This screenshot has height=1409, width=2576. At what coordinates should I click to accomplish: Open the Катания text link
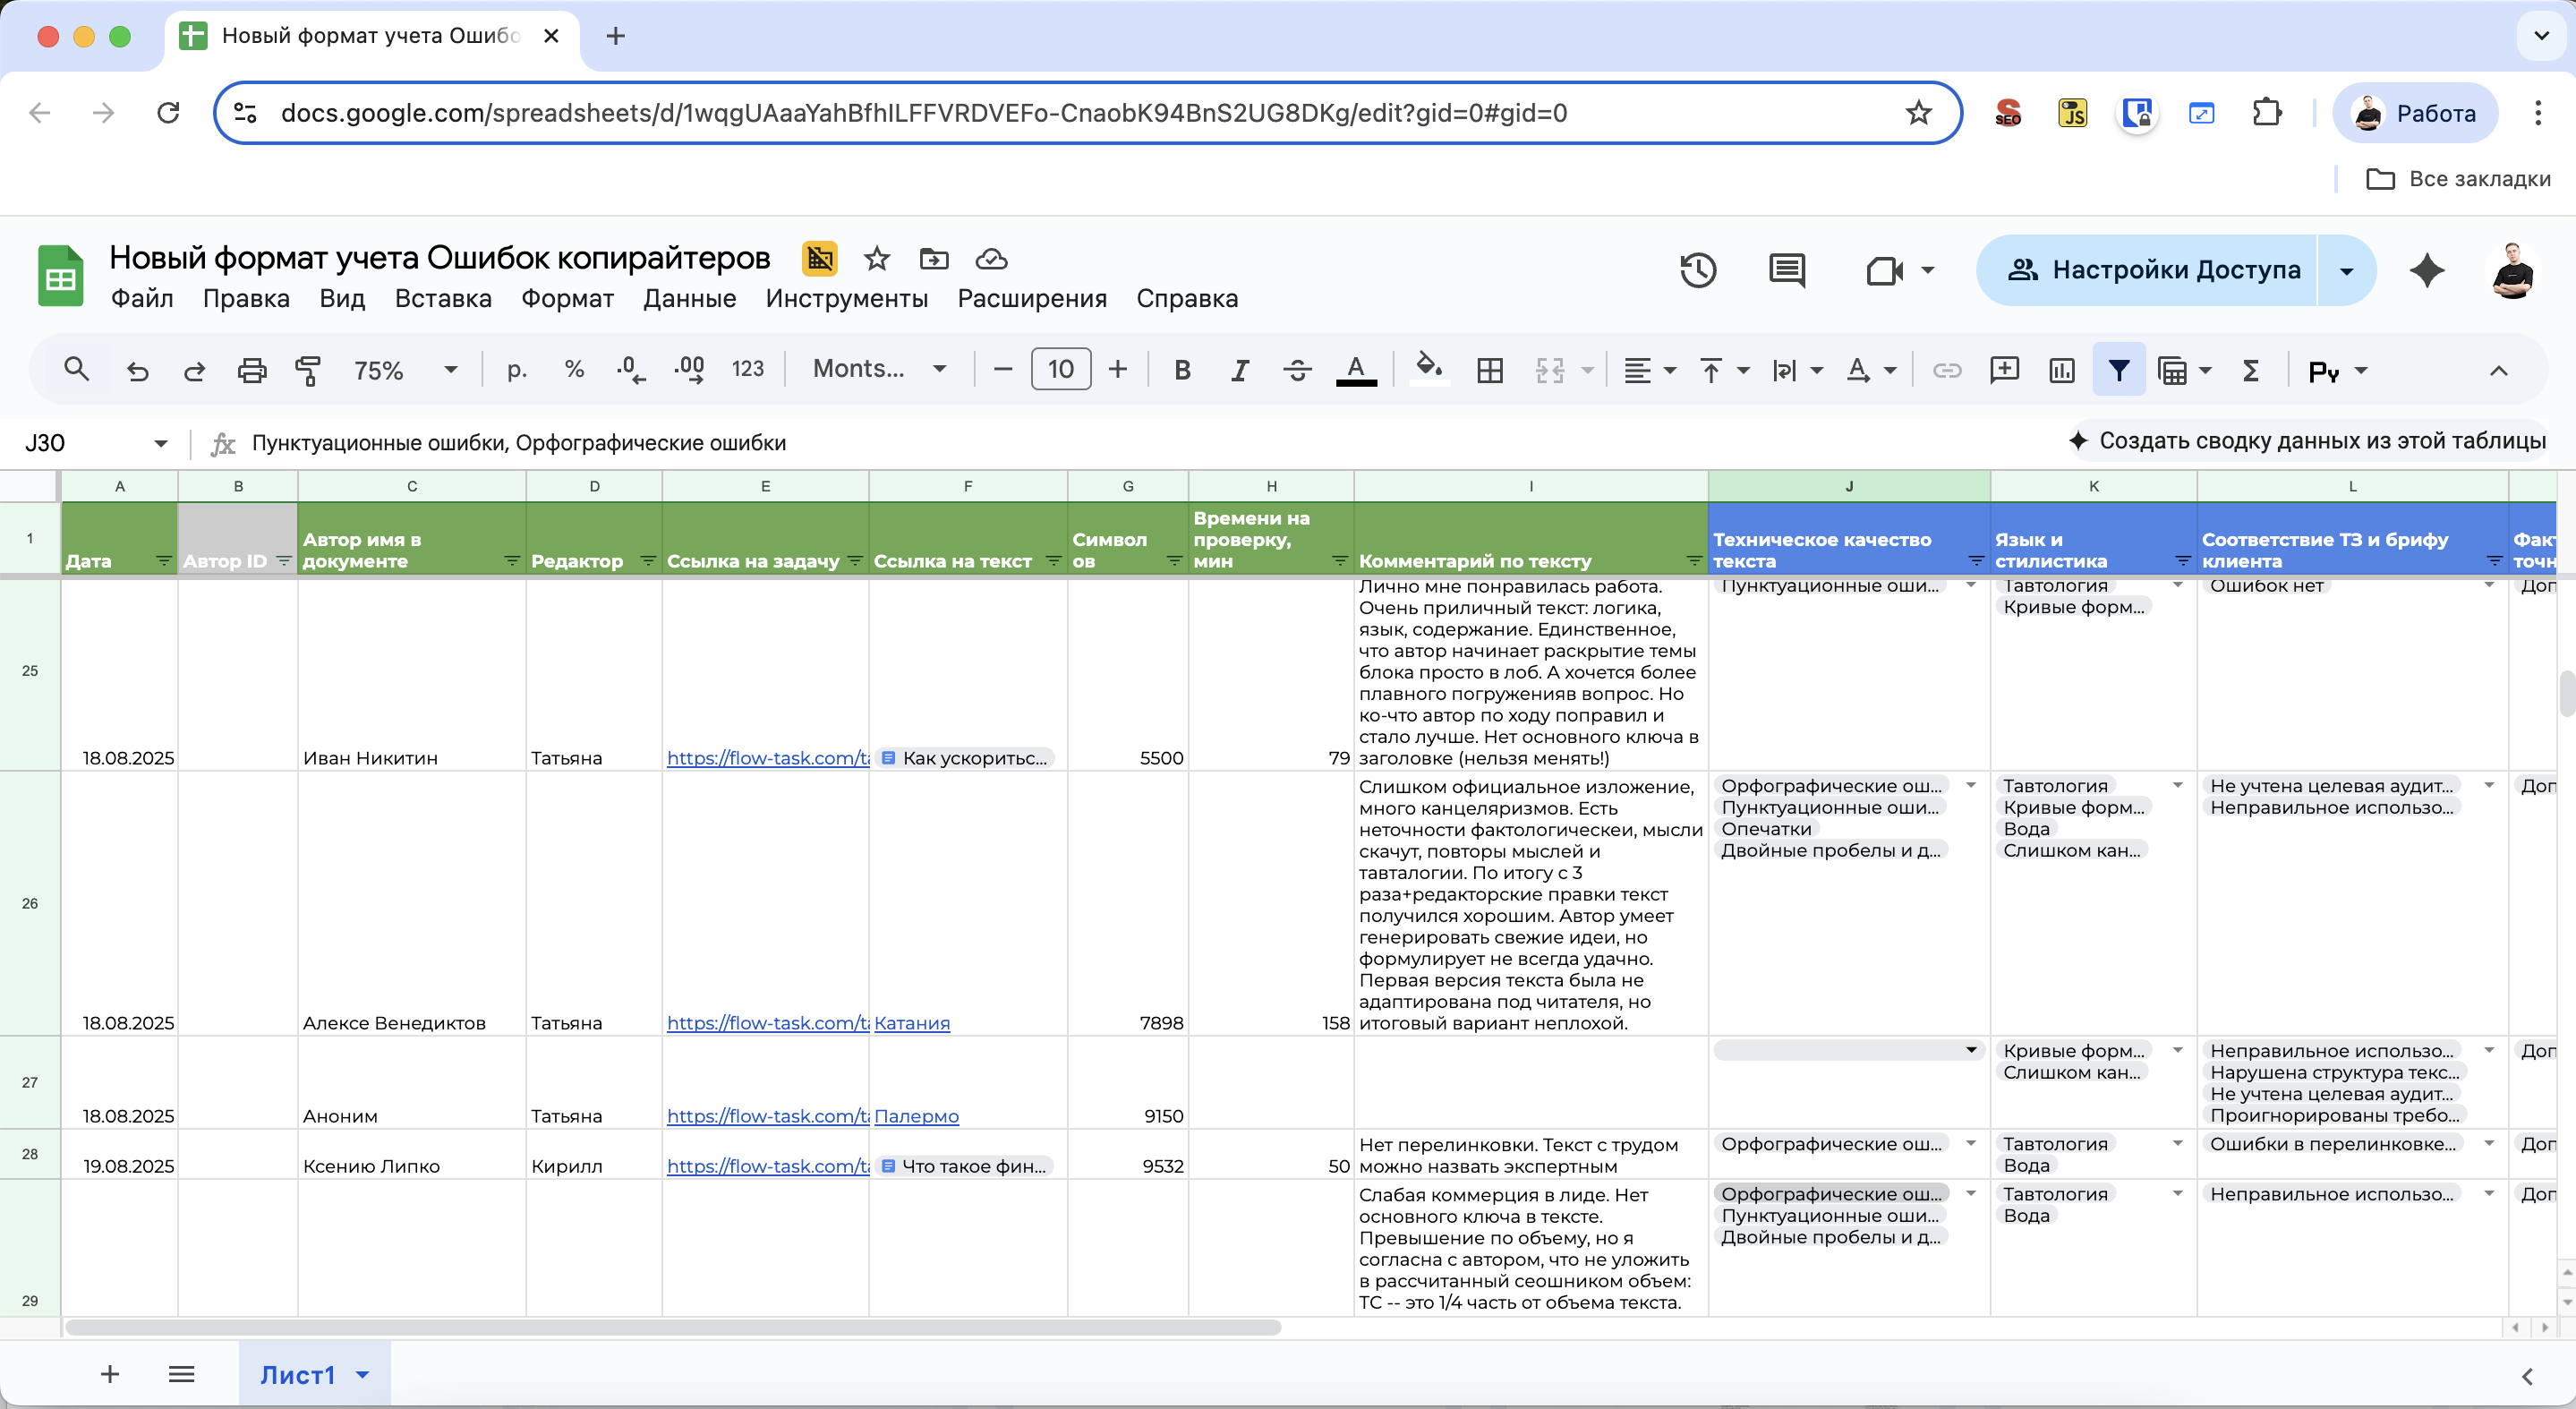911,1022
